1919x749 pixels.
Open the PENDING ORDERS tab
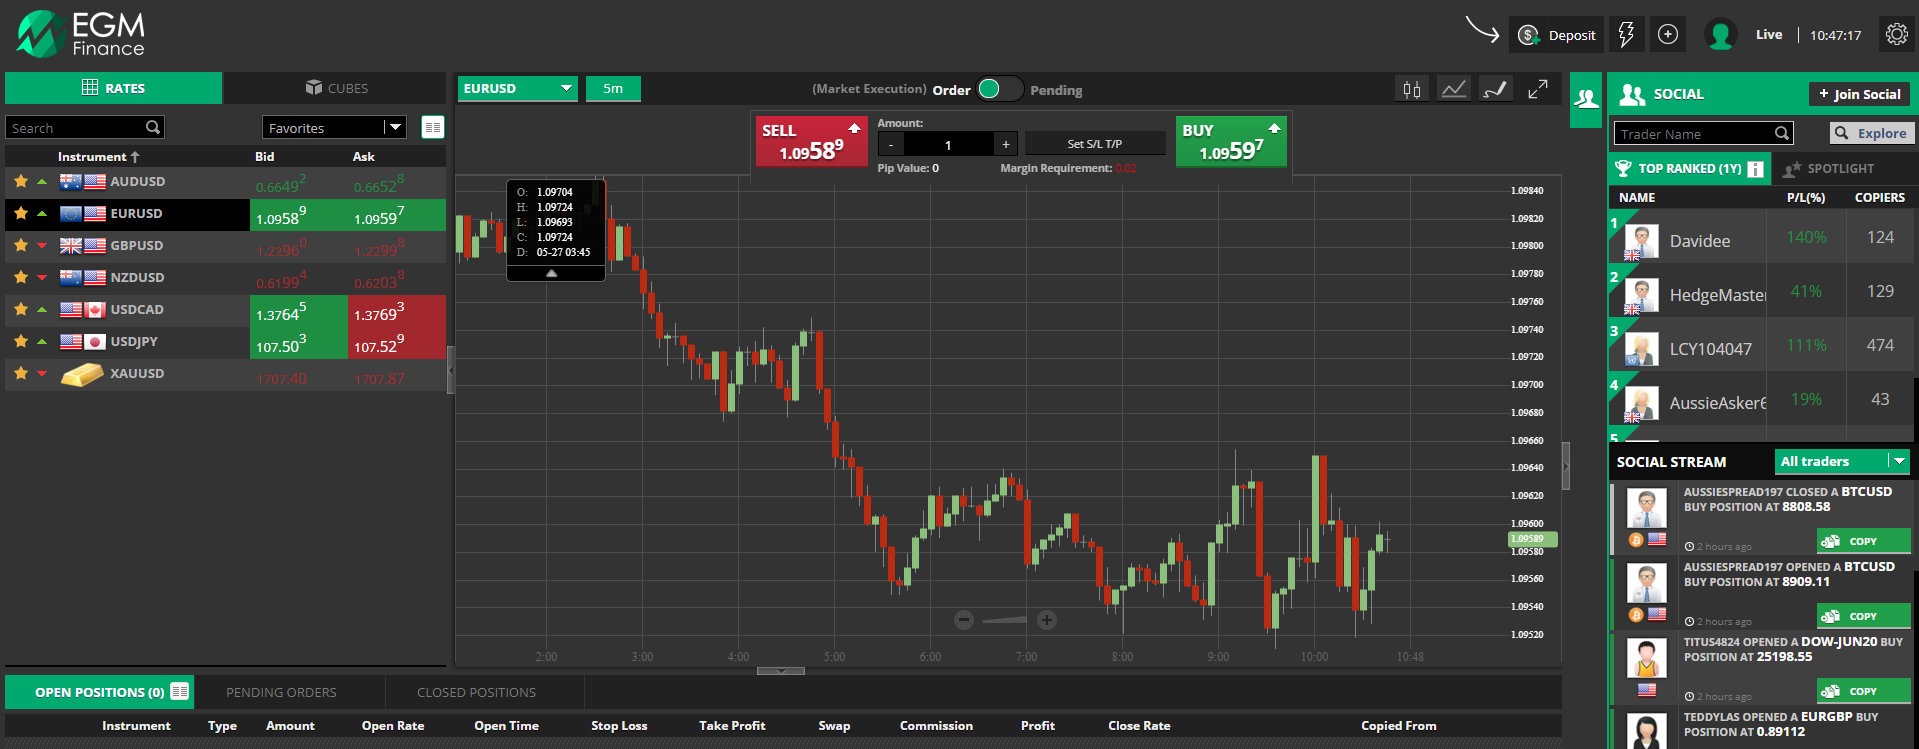[281, 692]
